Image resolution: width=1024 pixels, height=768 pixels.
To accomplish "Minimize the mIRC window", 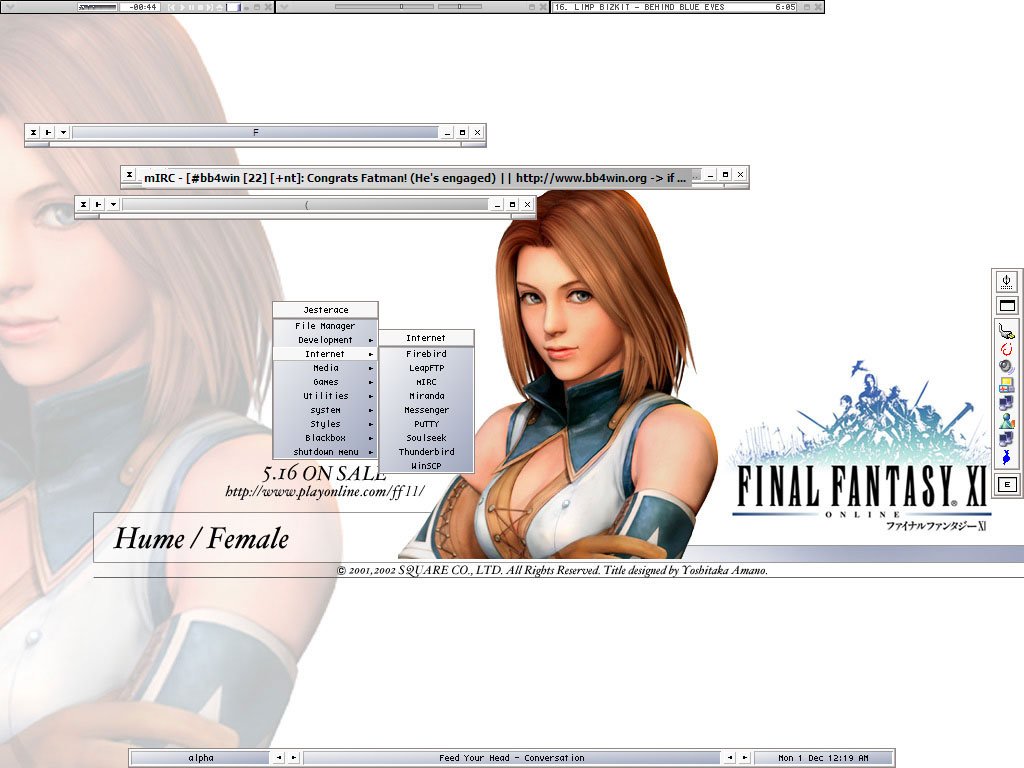I will [710, 174].
